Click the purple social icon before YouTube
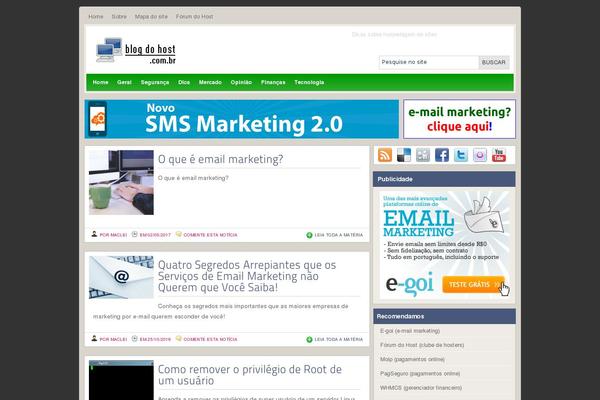The image size is (600, 400). [x=480, y=155]
